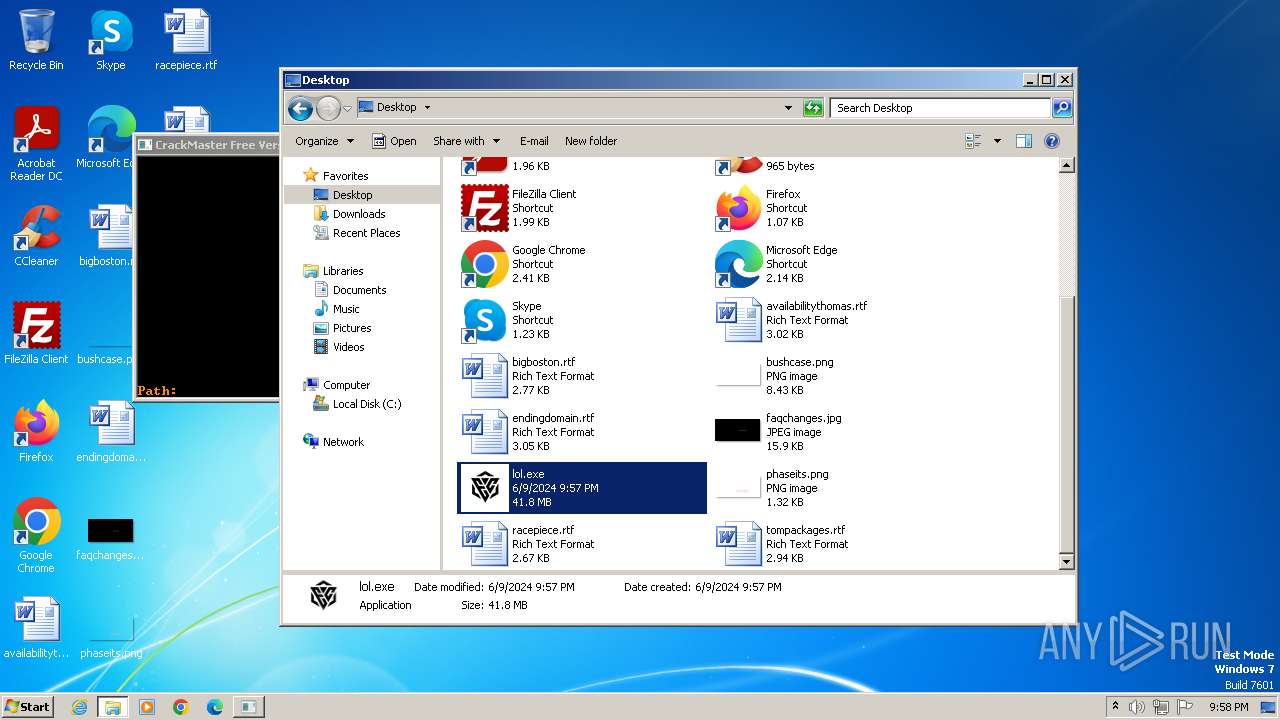Toggle the preview pane button
Image resolution: width=1280 pixels, height=720 pixels.
click(1023, 141)
